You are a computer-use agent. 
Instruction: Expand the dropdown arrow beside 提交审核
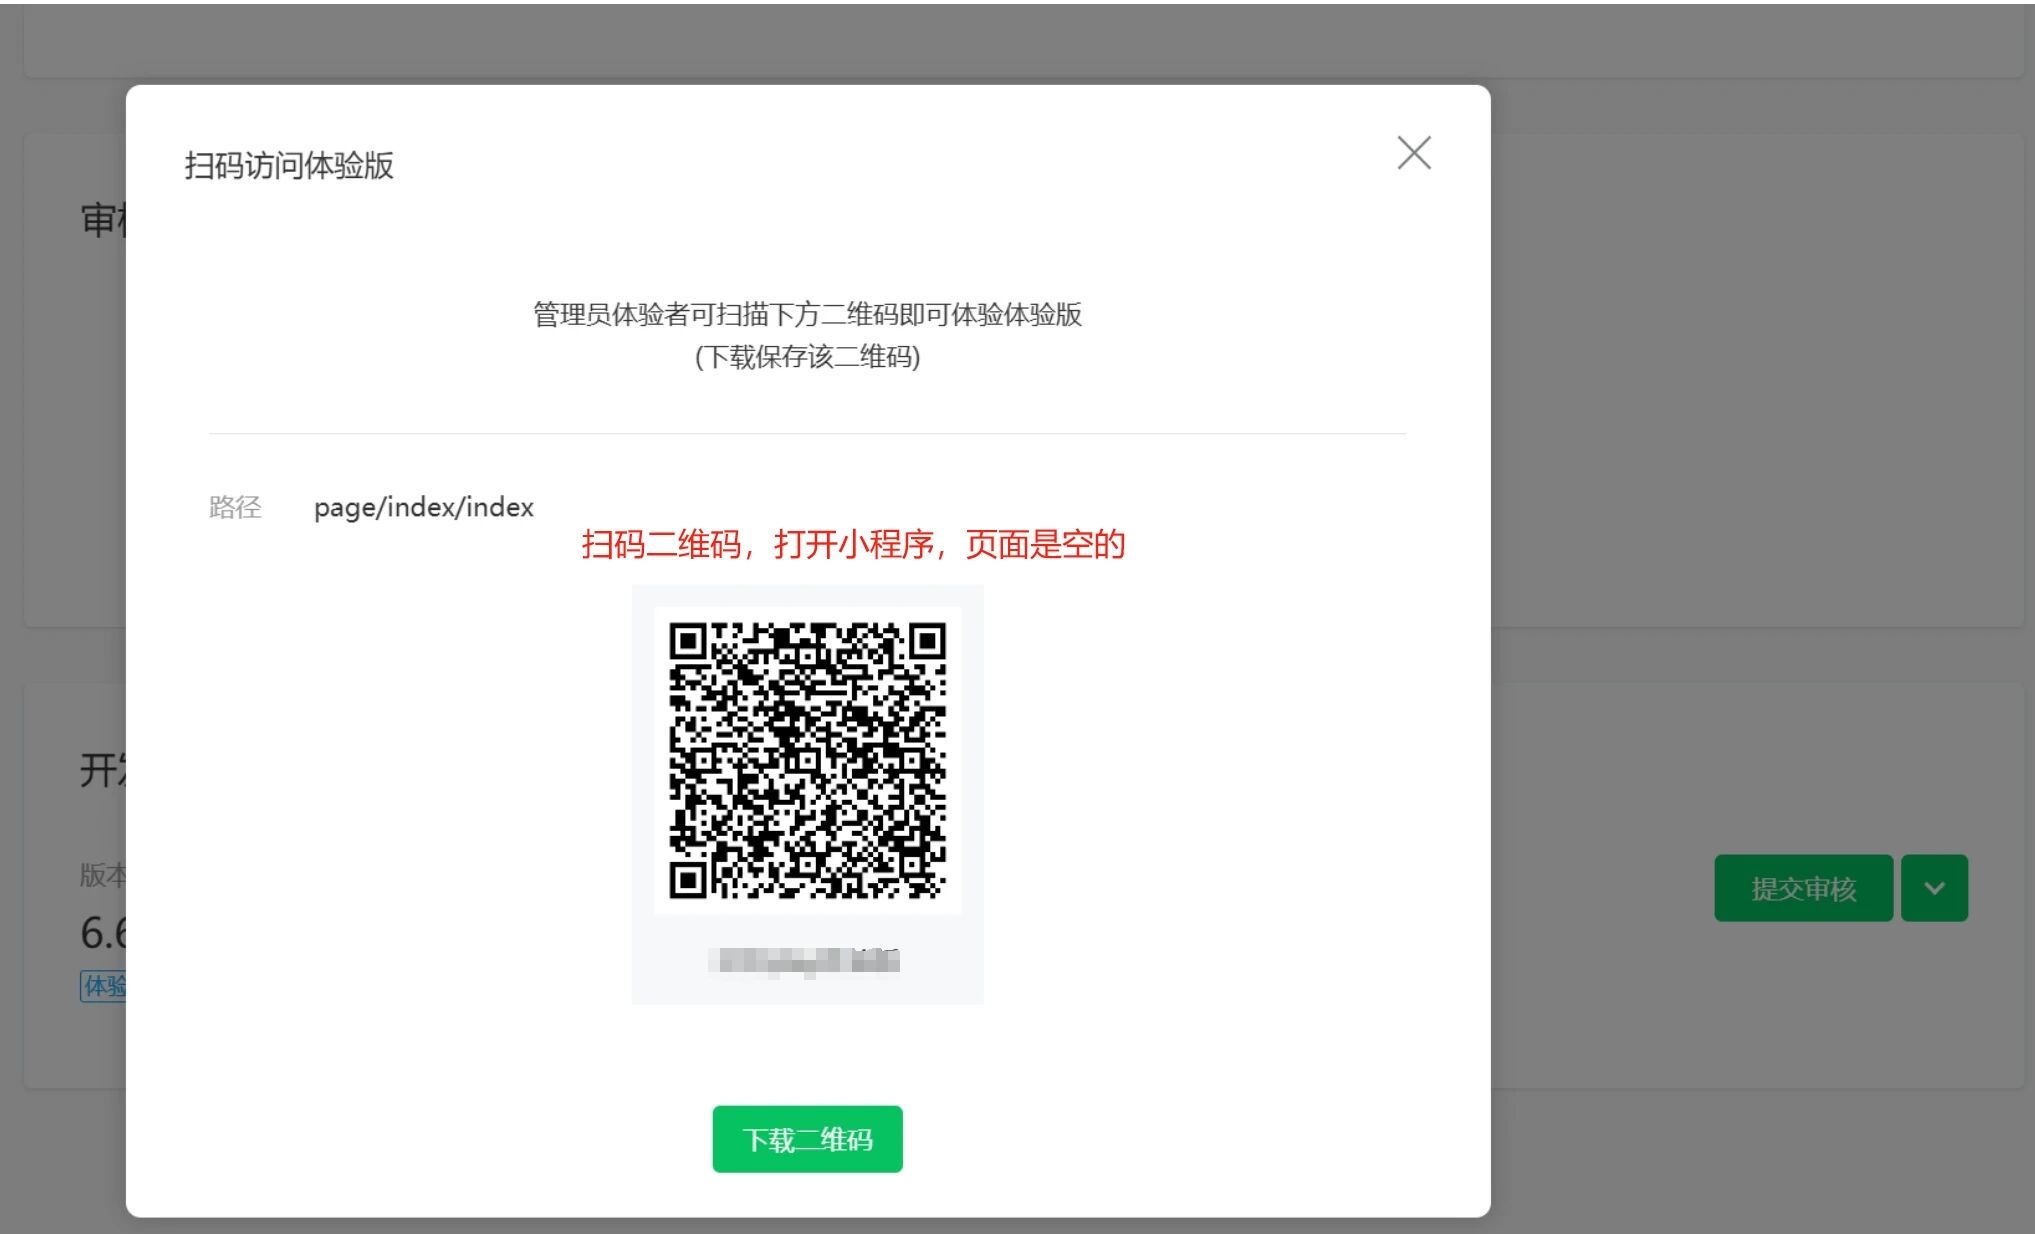[x=1934, y=888]
